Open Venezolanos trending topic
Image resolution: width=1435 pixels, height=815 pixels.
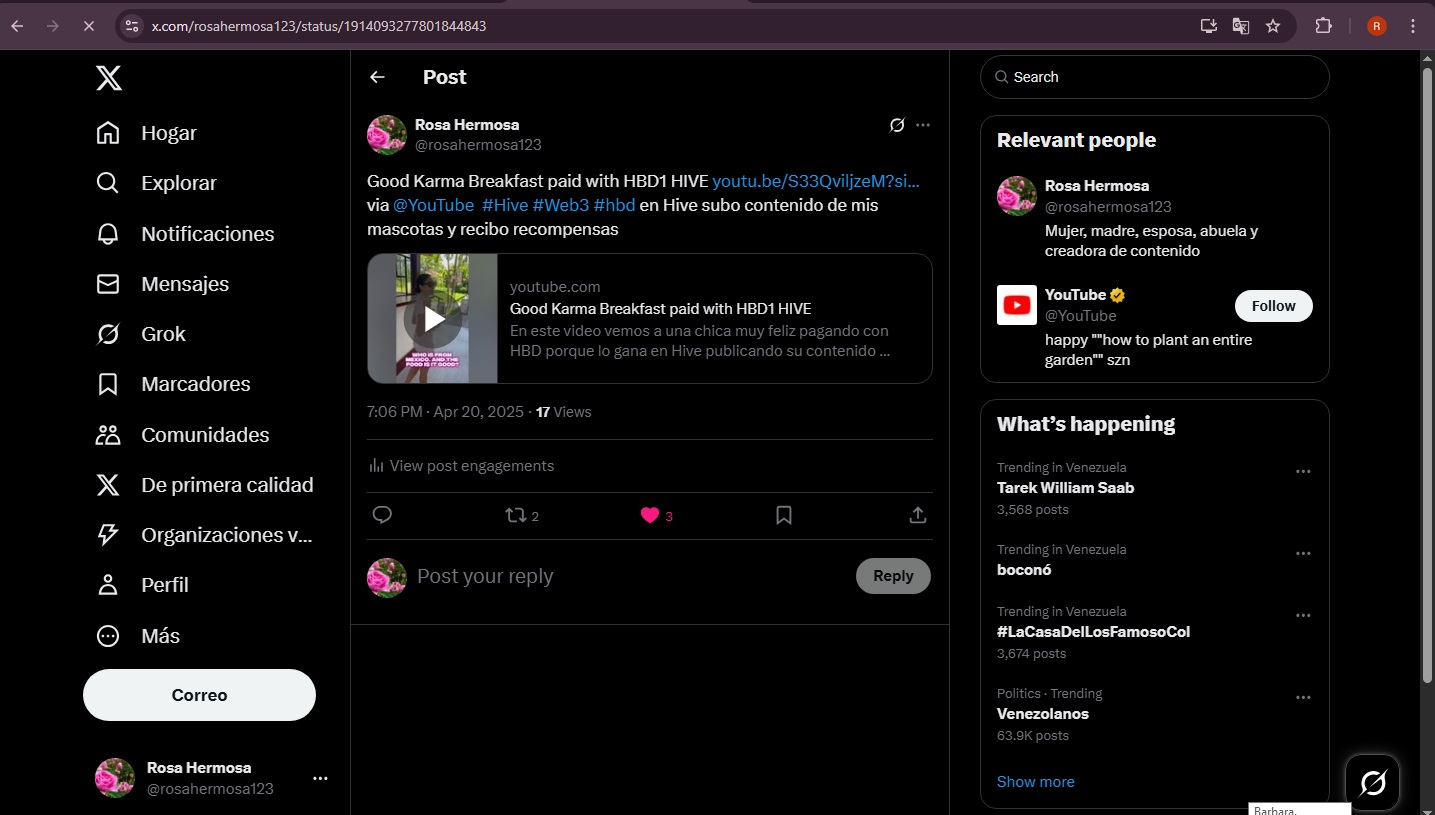coord(1043,714)
